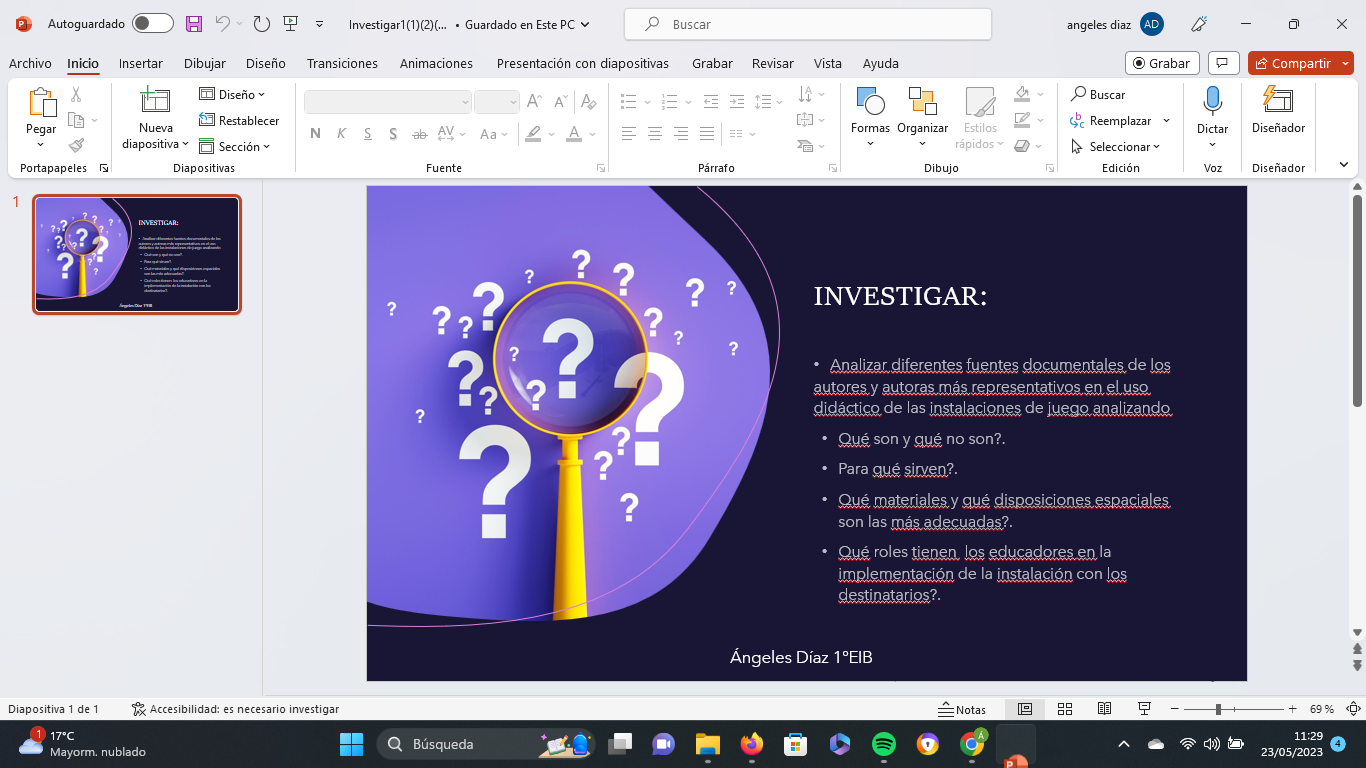The image size is (1366, 768).
Task: Open Spotify from the taskbar
Action: [883, 744]
